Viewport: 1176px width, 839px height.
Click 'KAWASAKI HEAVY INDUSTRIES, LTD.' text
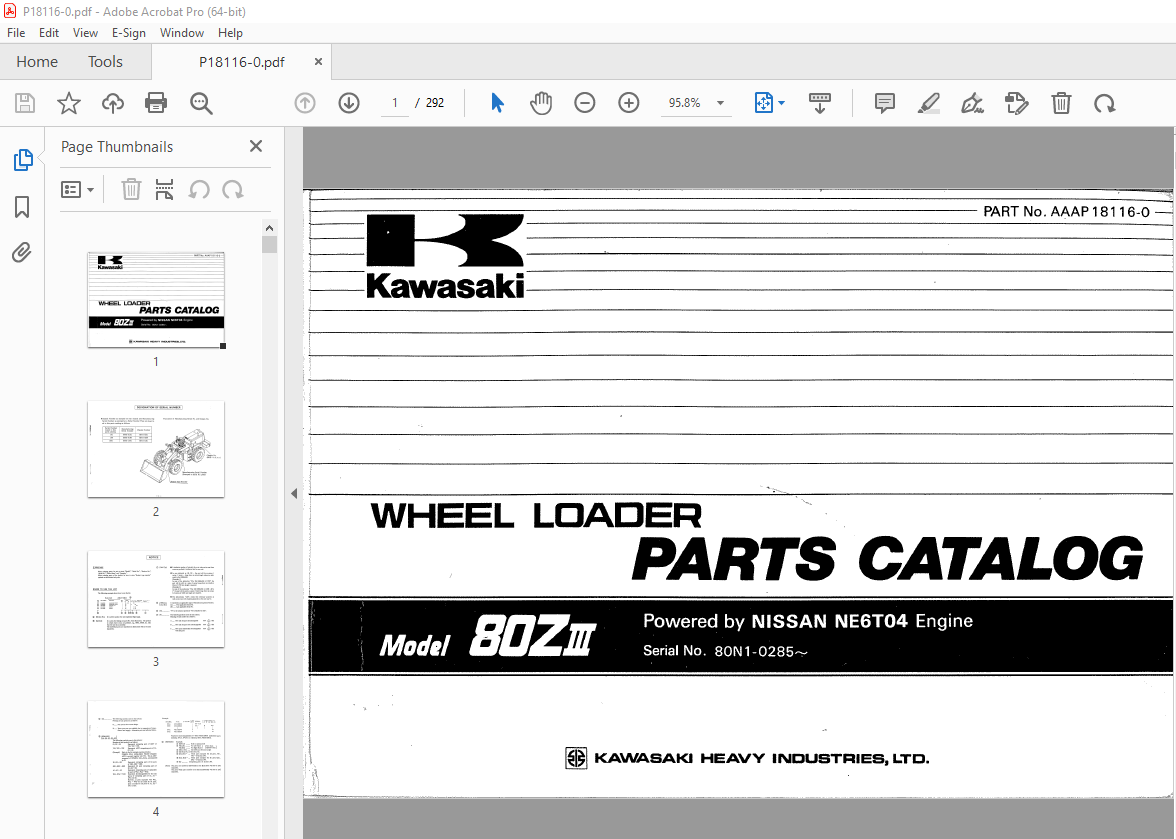[761, 758]
